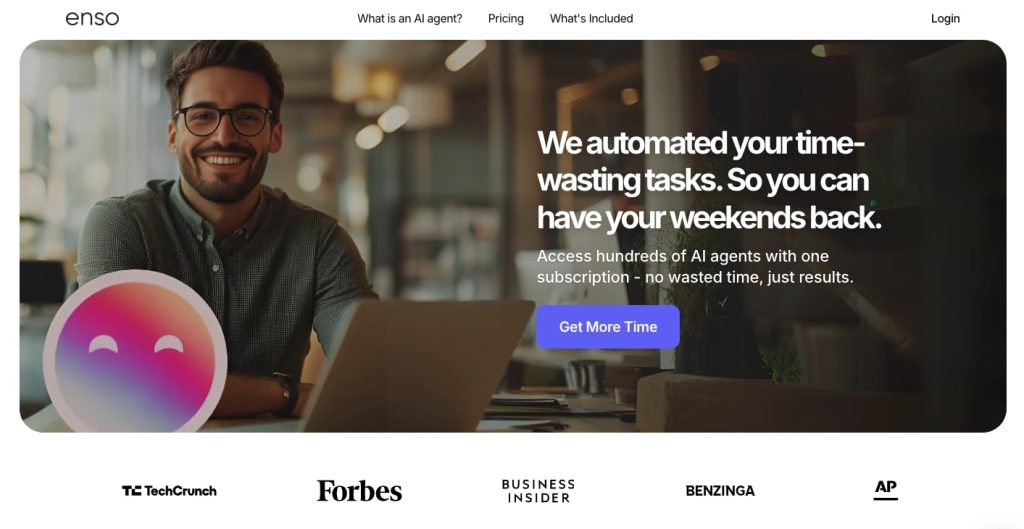Click the laptop in the hero image
Screen dimensions: 1024x529
(x=415, y=366)
